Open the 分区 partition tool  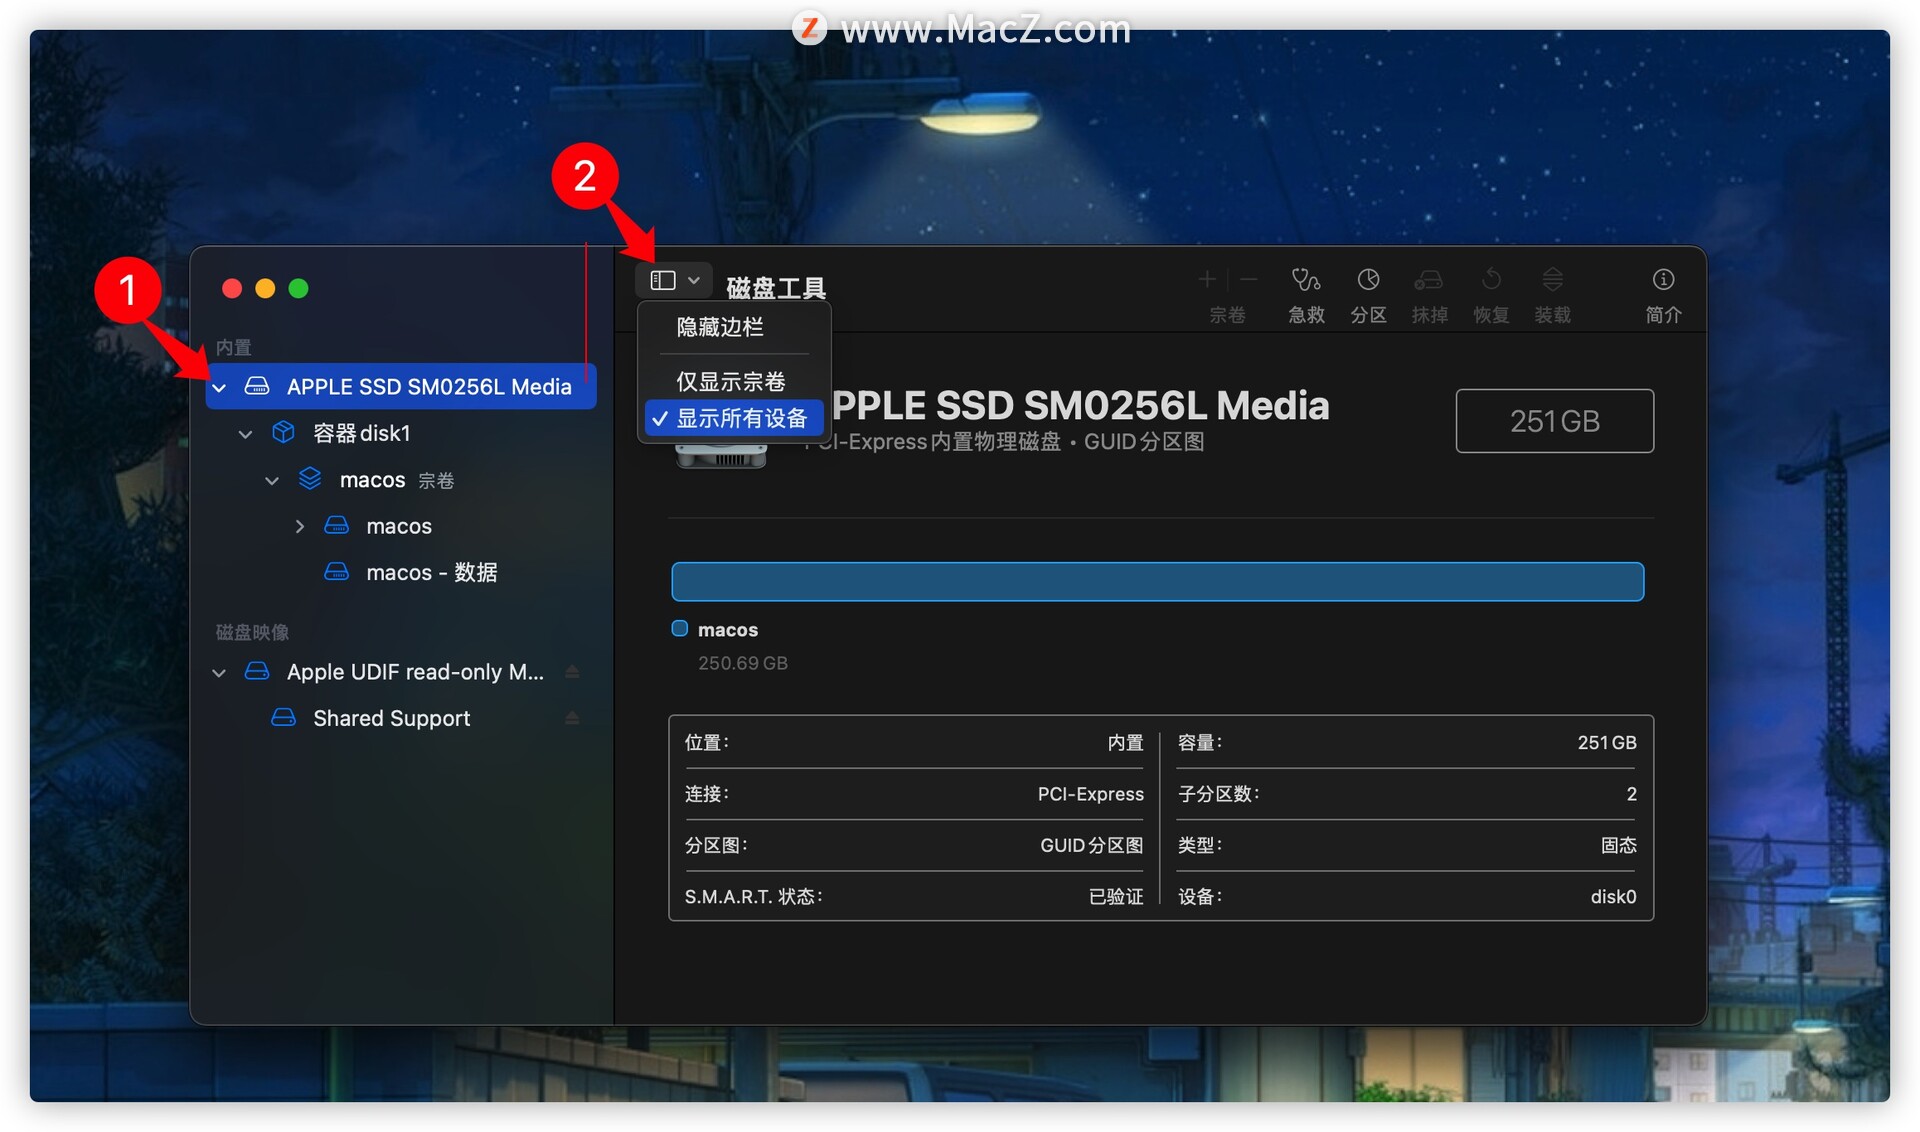(1368, 280)
